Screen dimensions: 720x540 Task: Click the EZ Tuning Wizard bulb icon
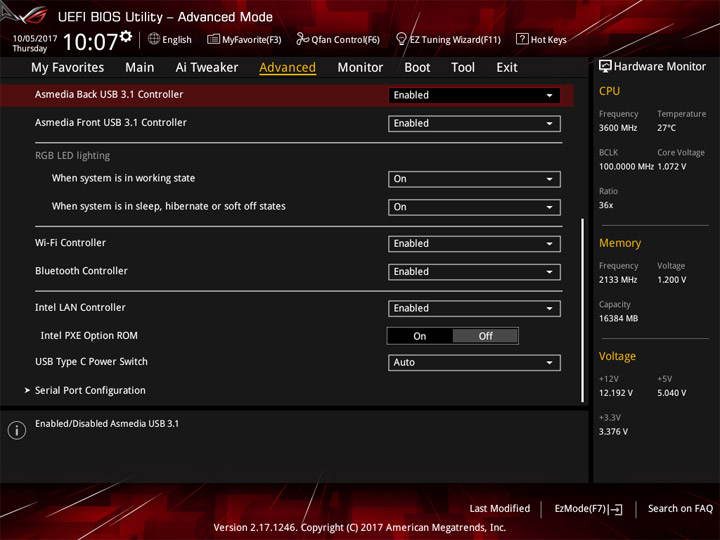tap(401, 39)
